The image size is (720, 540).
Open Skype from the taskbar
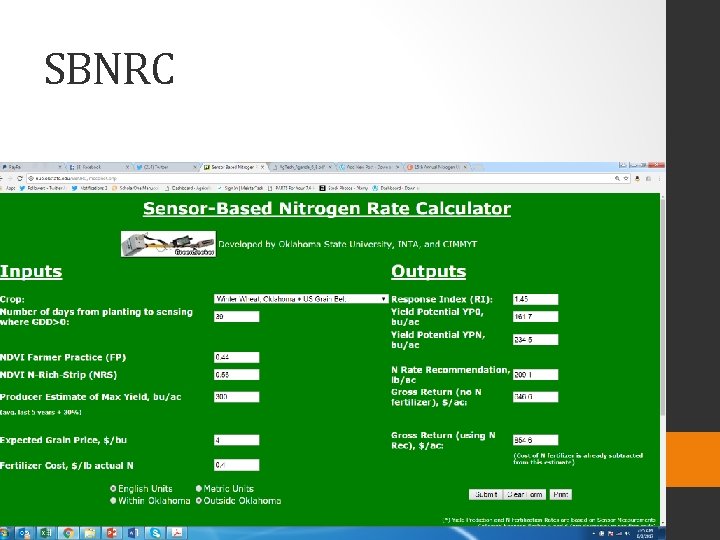155,533
